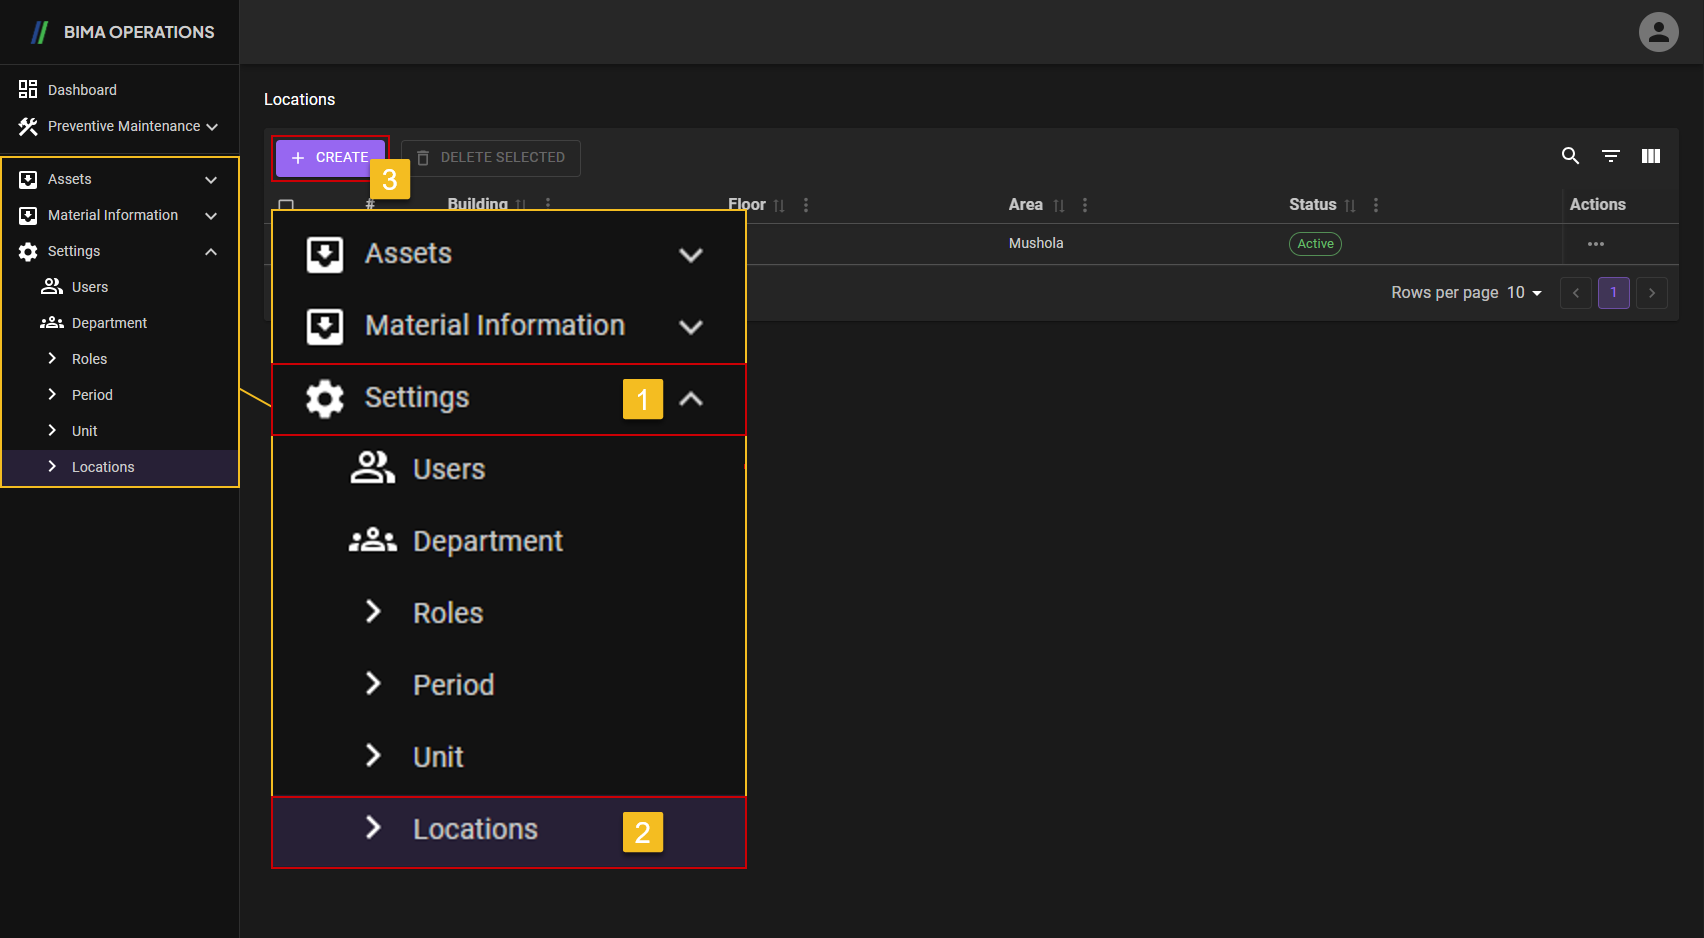
Task: Click the user avatar in the top bar
Action: tap(1658, 31)
